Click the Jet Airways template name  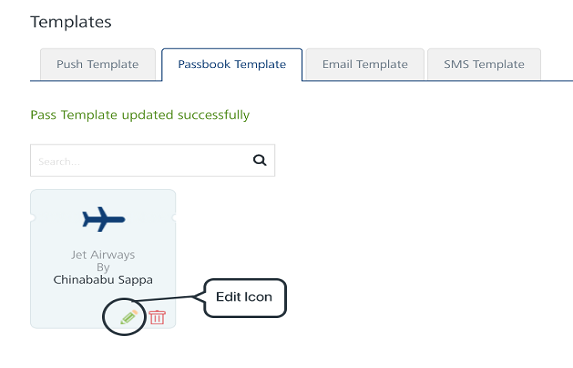click(103, 255)
